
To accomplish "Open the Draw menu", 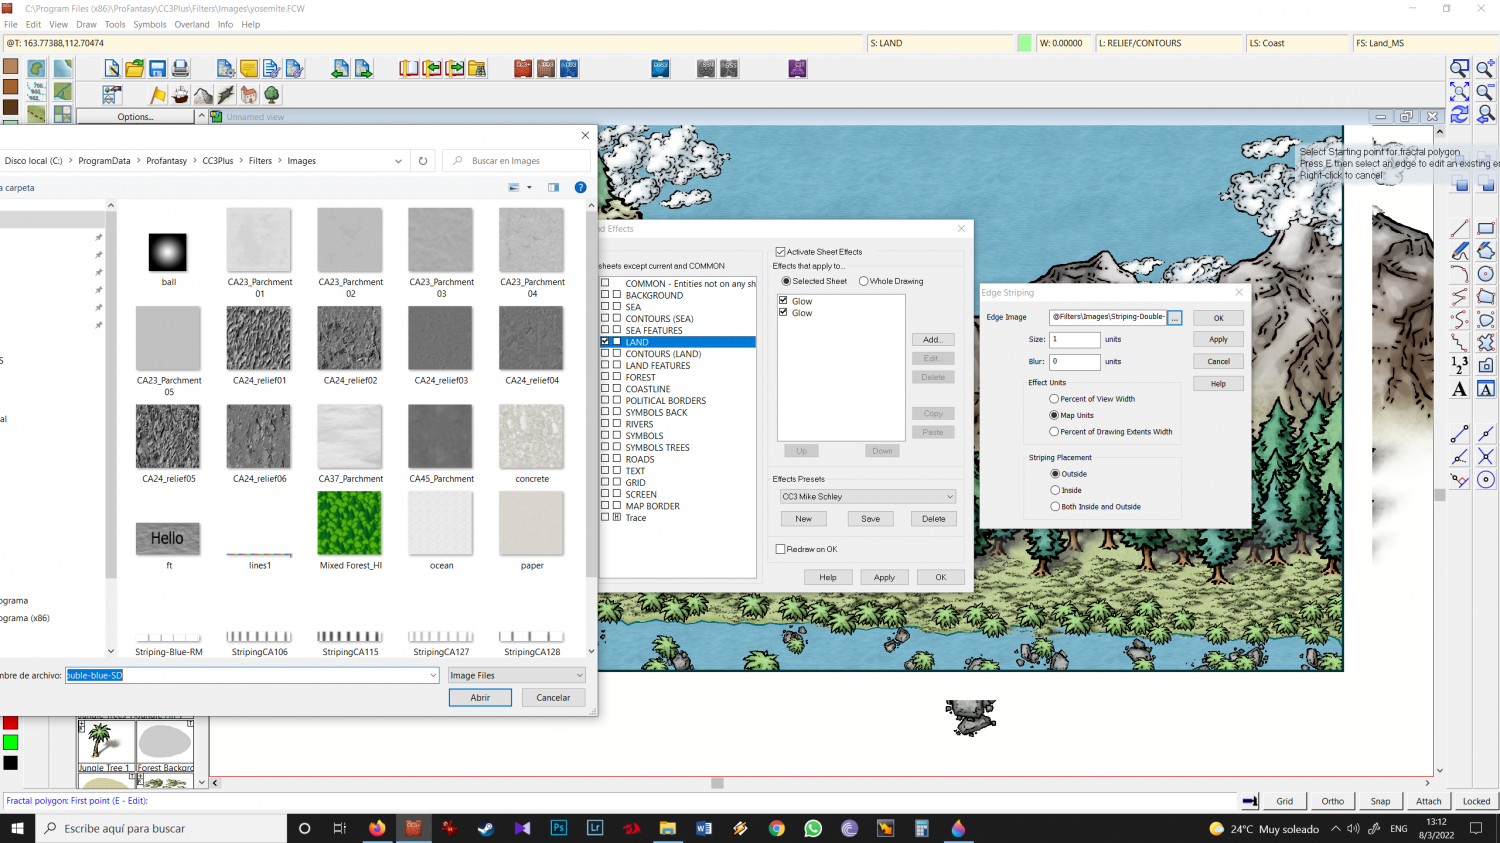I will tap(87, 24).
